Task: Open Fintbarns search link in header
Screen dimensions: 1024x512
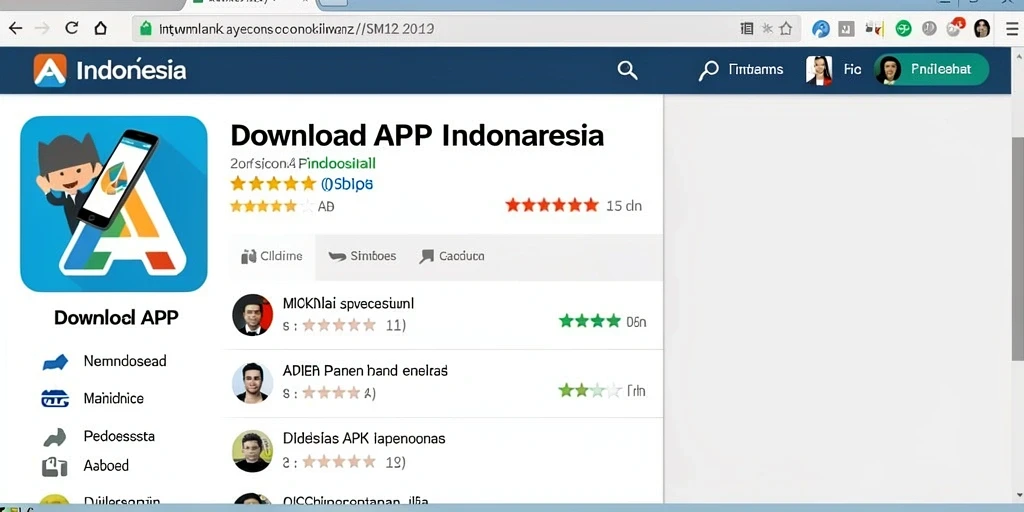Action: pyautogui.click(x=741, y=69)
